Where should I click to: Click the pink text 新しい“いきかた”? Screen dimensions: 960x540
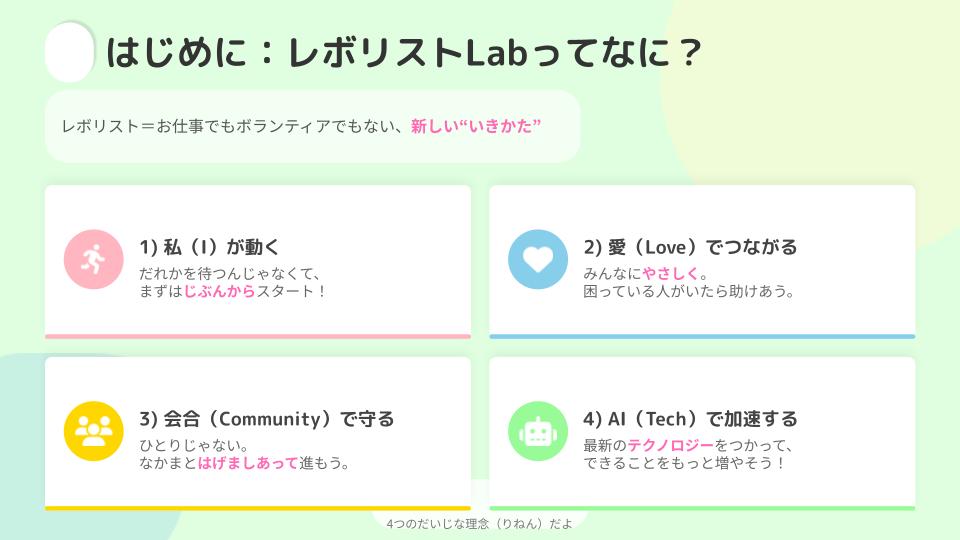coord(476,127)
